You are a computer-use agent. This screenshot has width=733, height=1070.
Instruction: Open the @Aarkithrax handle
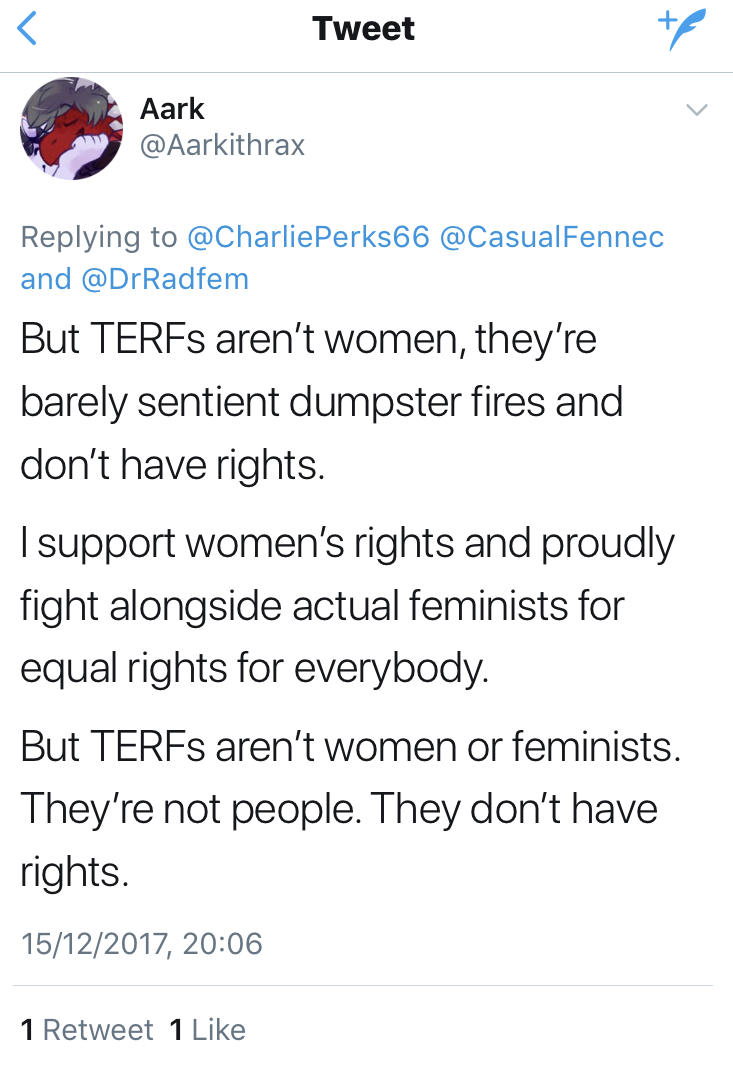222,145
